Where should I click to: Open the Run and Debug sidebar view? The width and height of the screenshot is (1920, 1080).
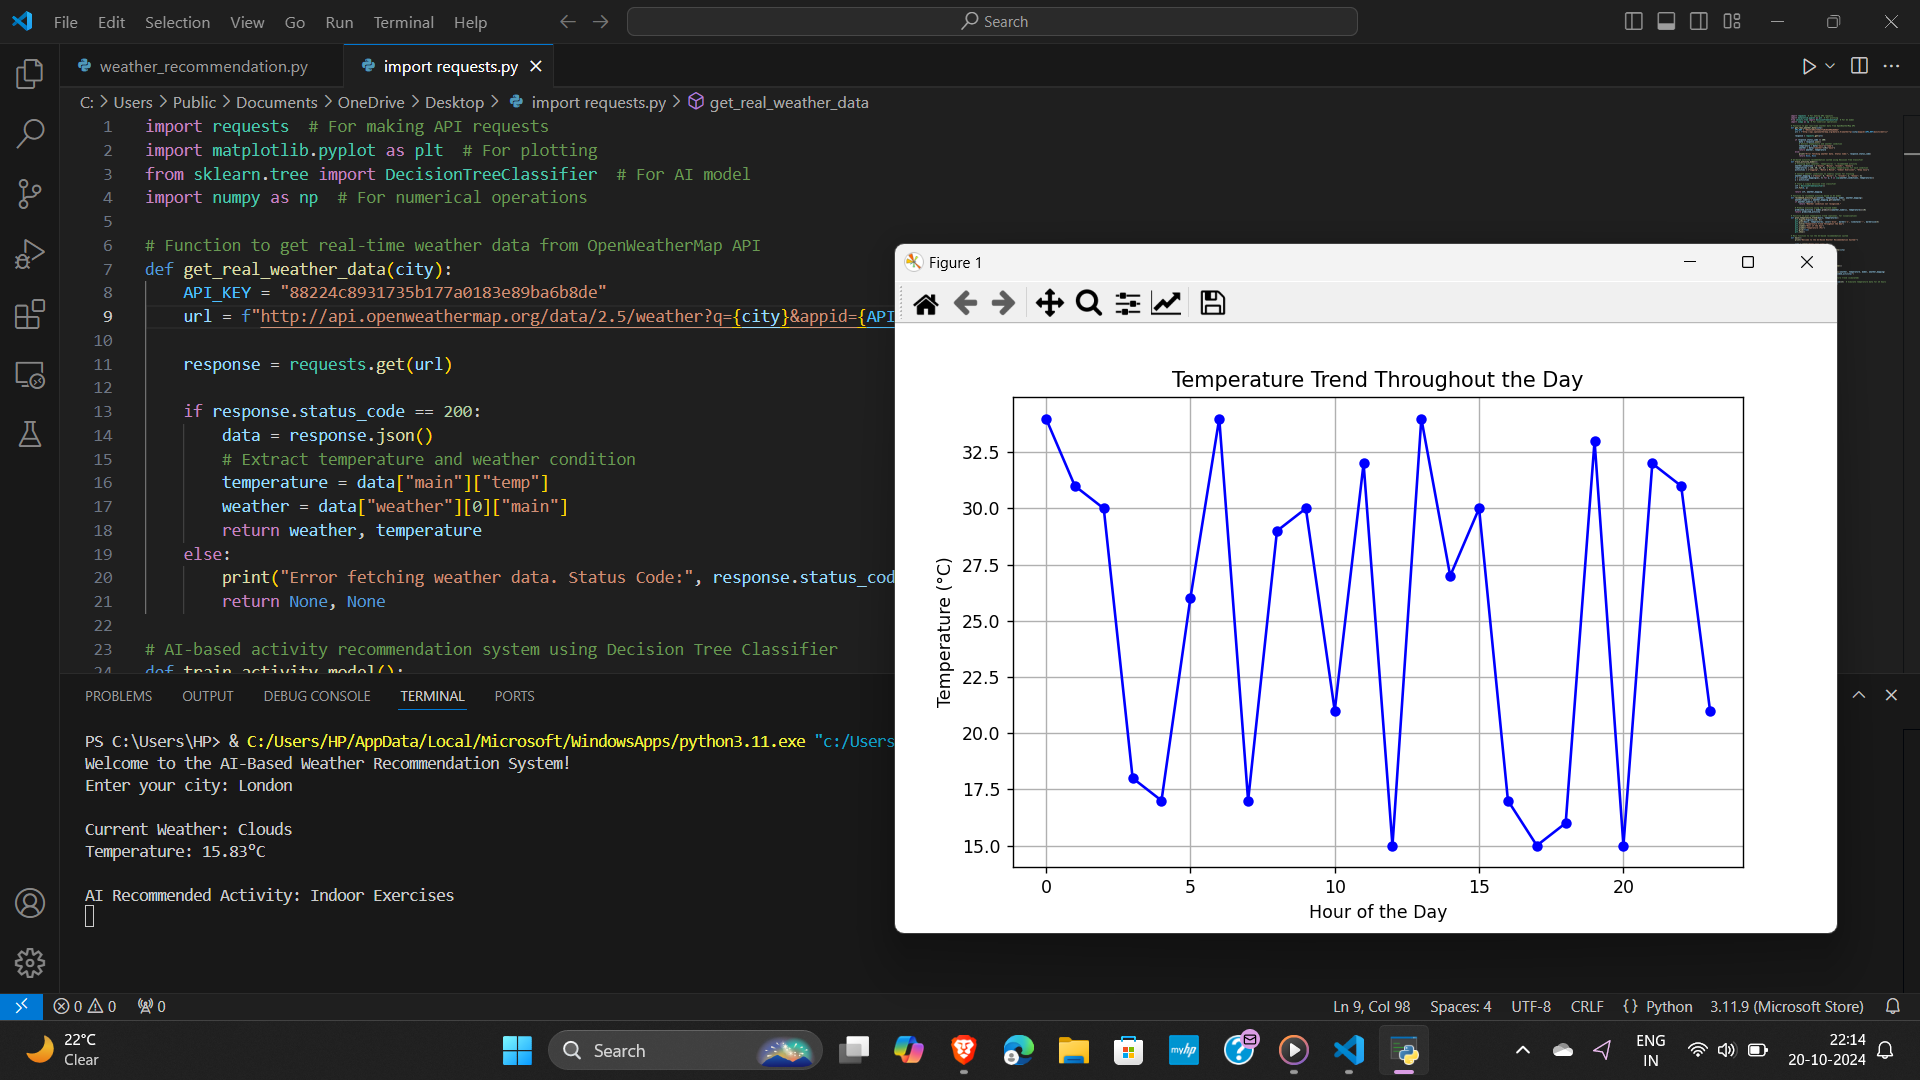(x=30, y=254)
